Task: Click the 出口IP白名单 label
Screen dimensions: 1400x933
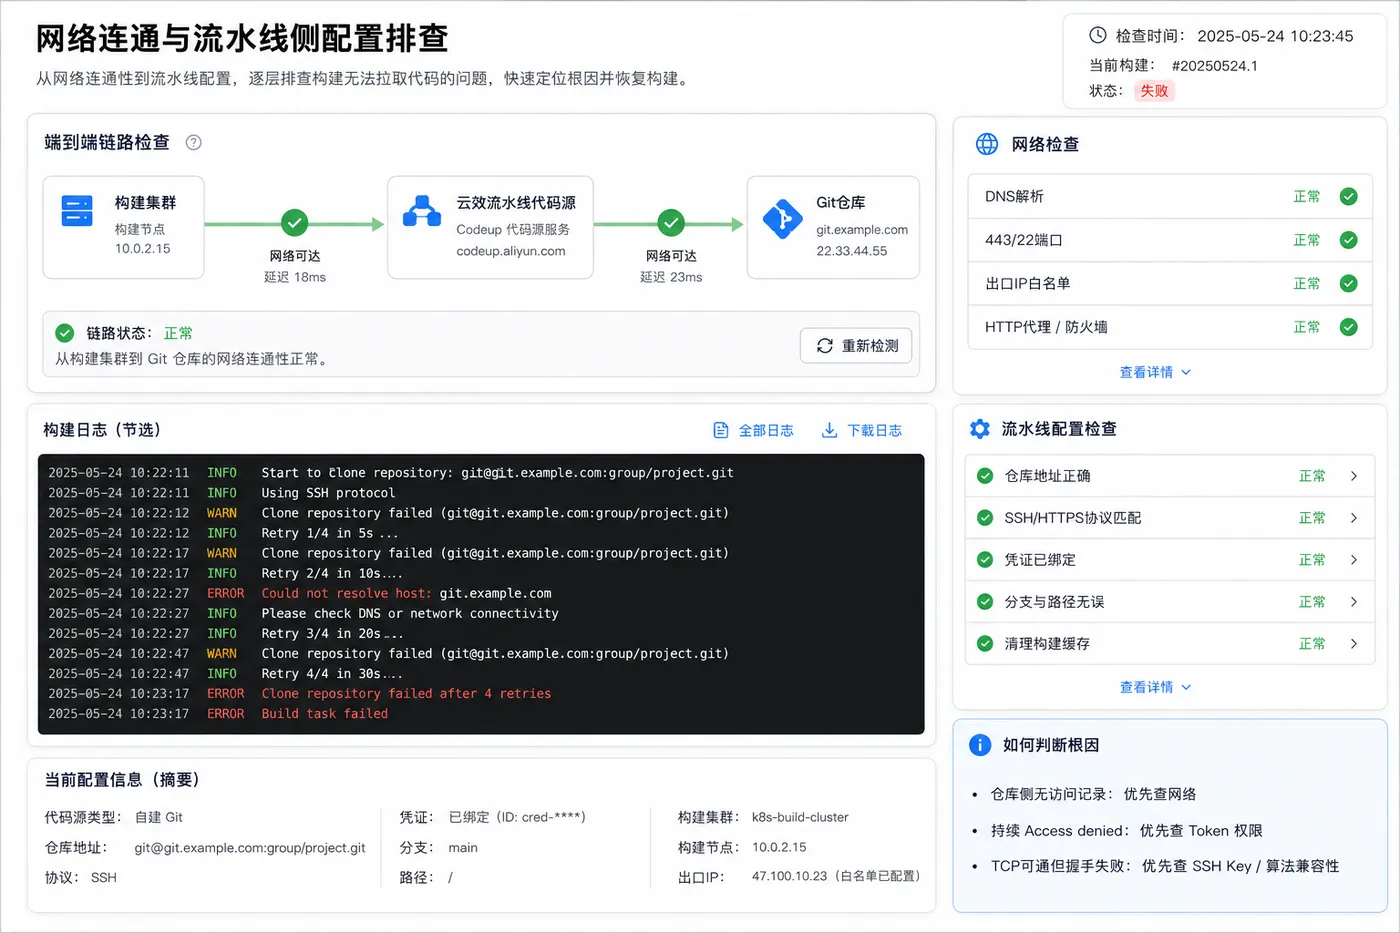Action: click(1027, 284)
